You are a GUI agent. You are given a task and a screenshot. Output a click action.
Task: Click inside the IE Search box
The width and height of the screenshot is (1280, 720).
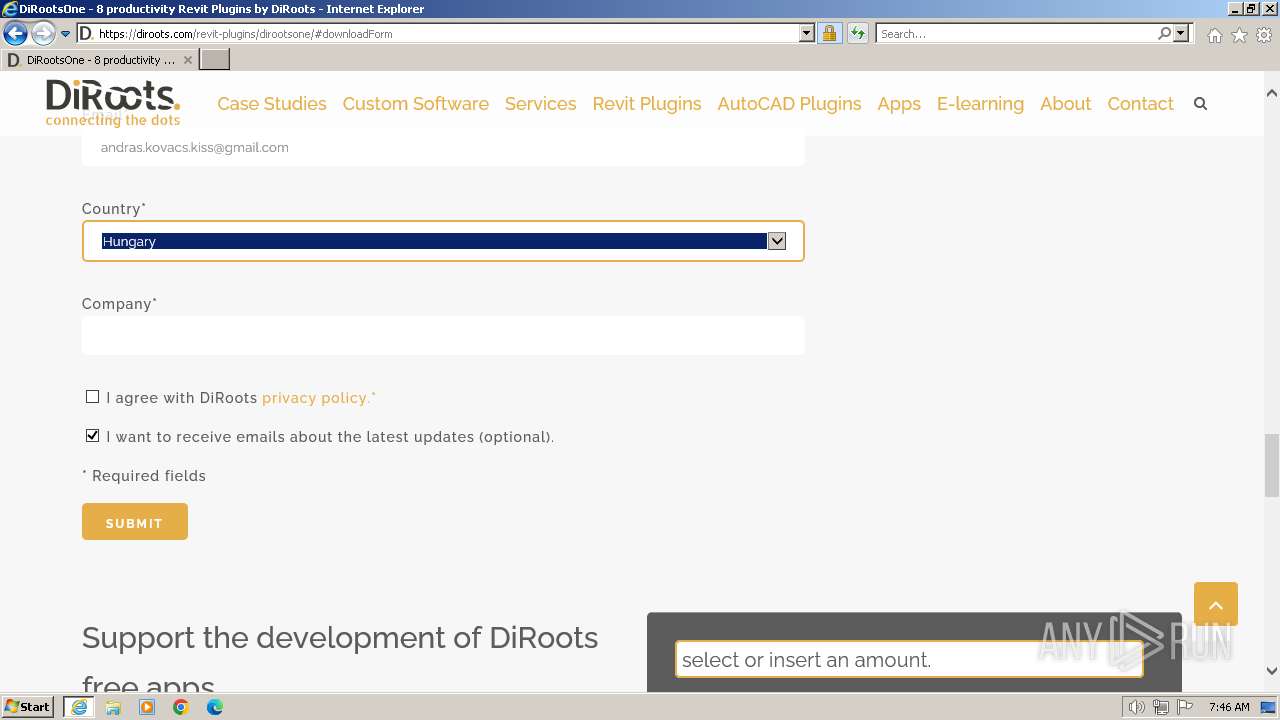pos(1016,33)
